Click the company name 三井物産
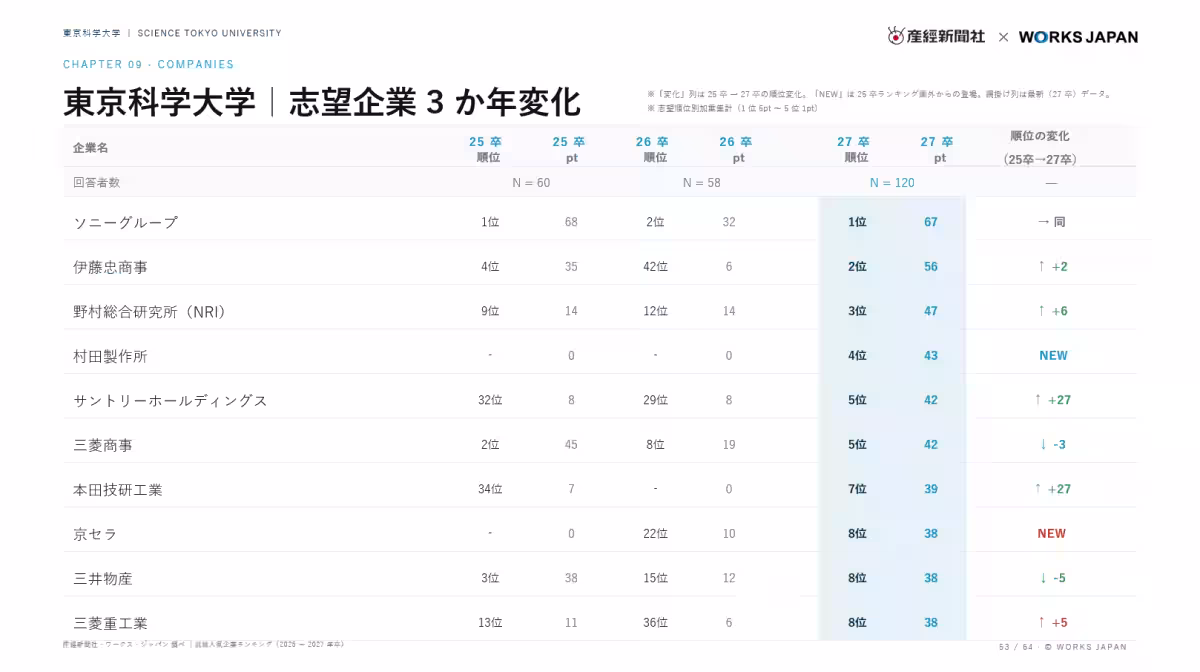 click(103, 578)
